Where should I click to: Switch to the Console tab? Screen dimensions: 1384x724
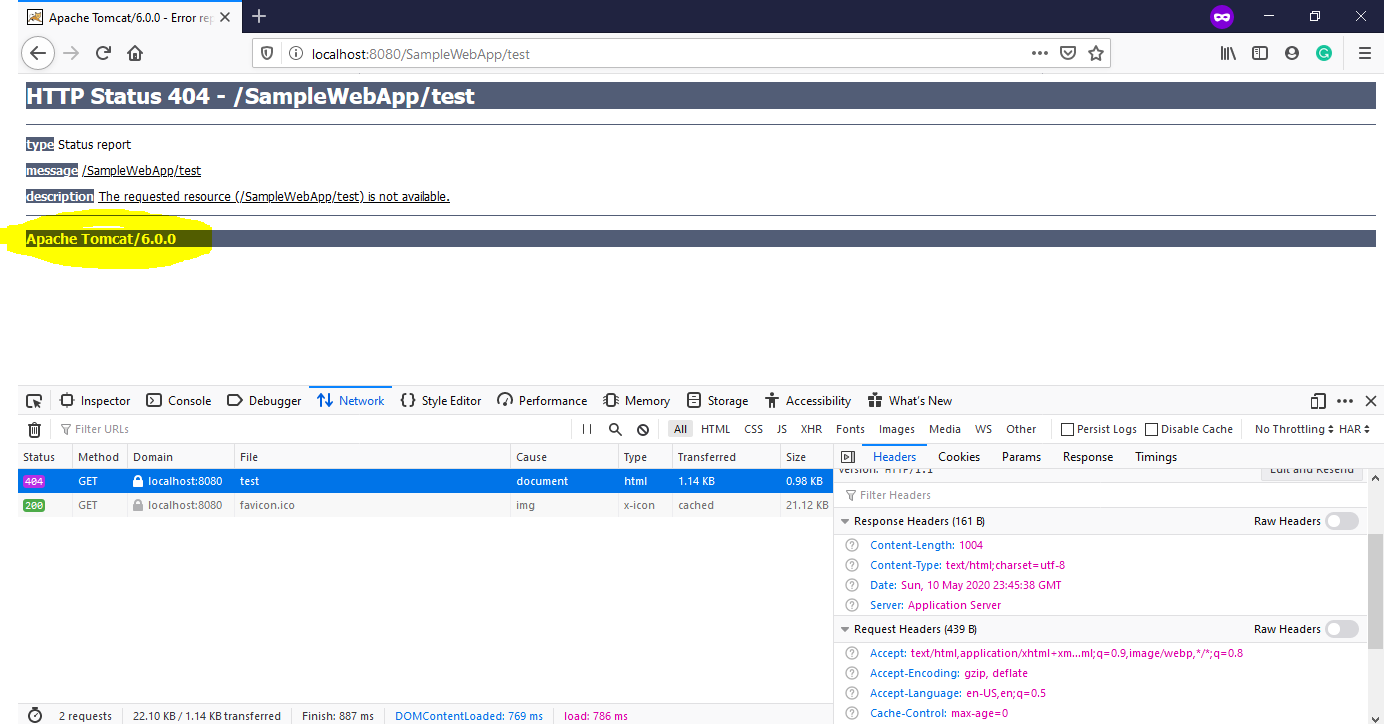pos(179,401)
